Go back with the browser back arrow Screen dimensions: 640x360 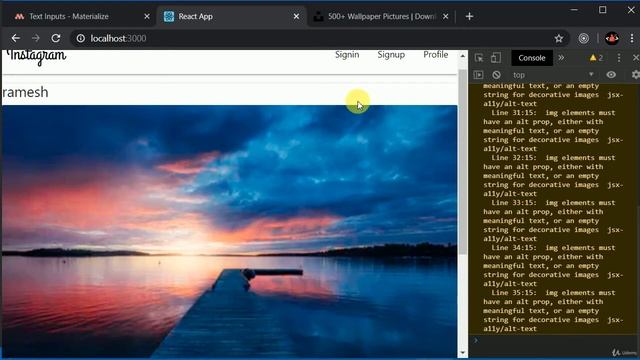16,38
